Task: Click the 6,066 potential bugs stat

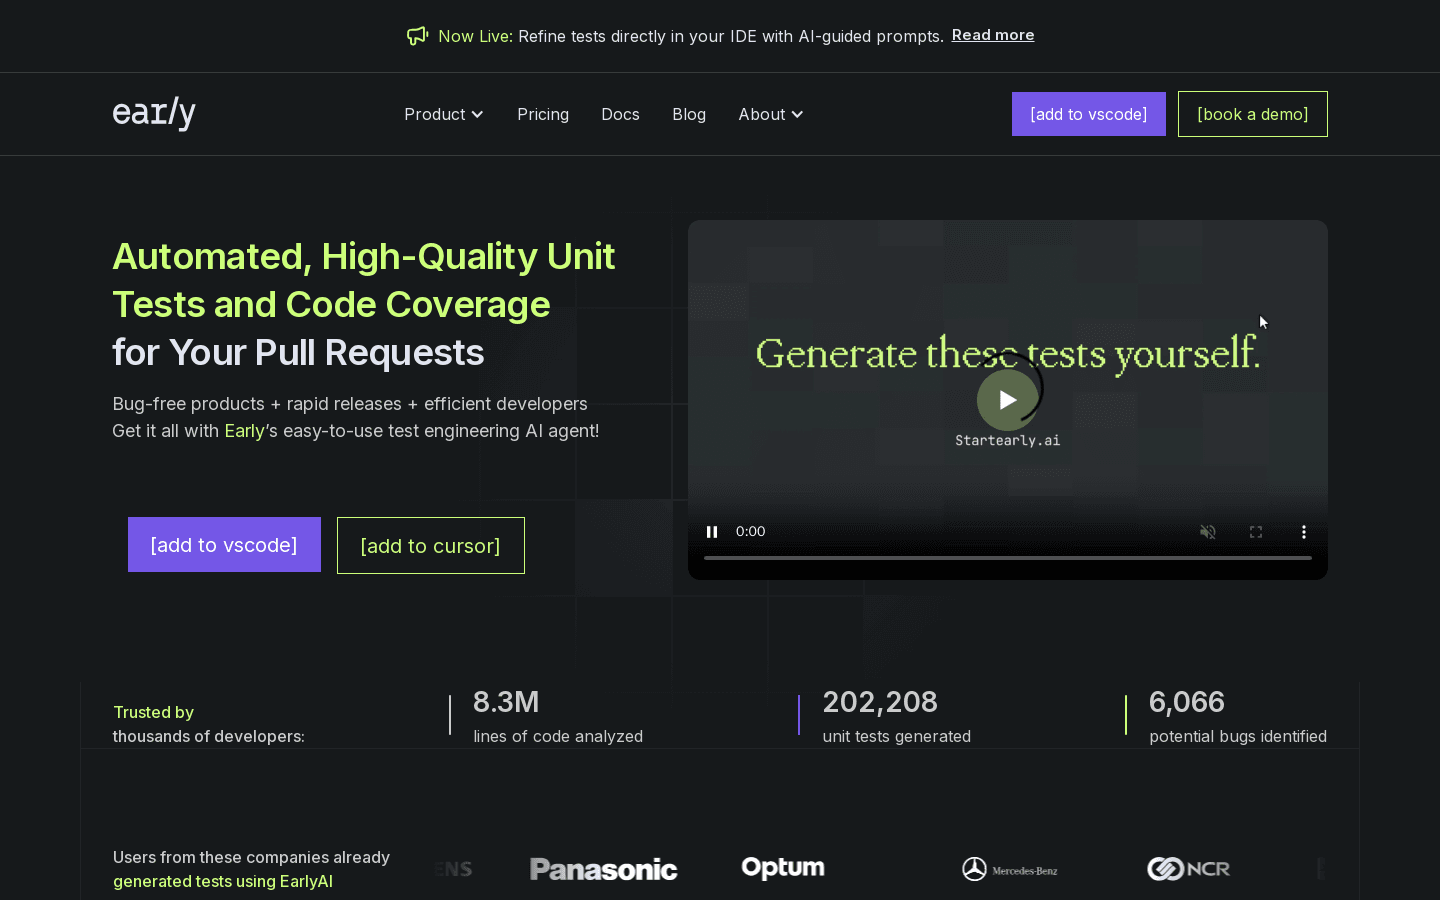Action: click(x=1238, y=716)
